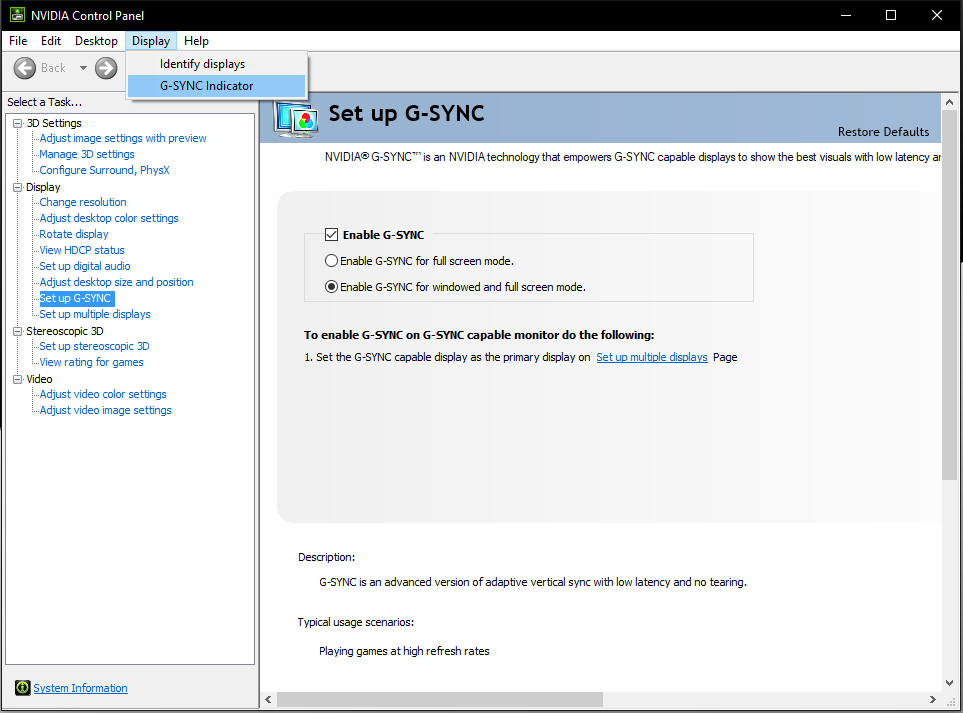Select Set up G-SYNC in task tree

75,298
